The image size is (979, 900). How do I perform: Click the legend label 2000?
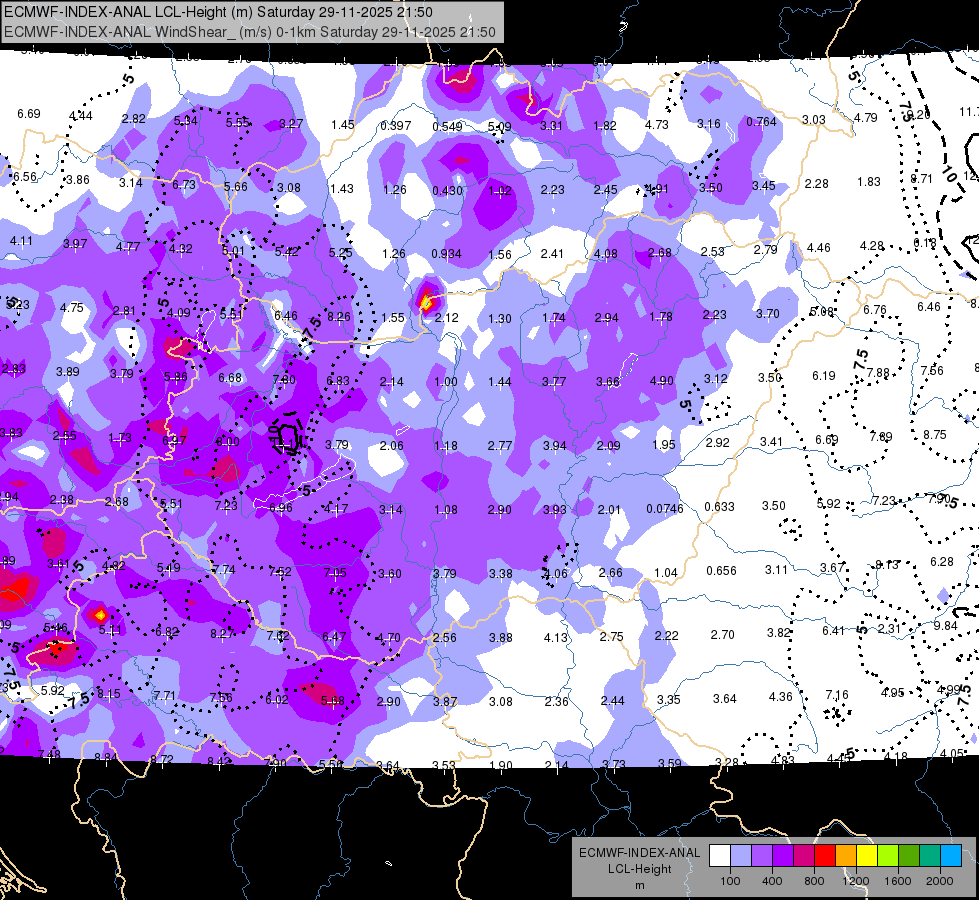[x=940, y=881]
